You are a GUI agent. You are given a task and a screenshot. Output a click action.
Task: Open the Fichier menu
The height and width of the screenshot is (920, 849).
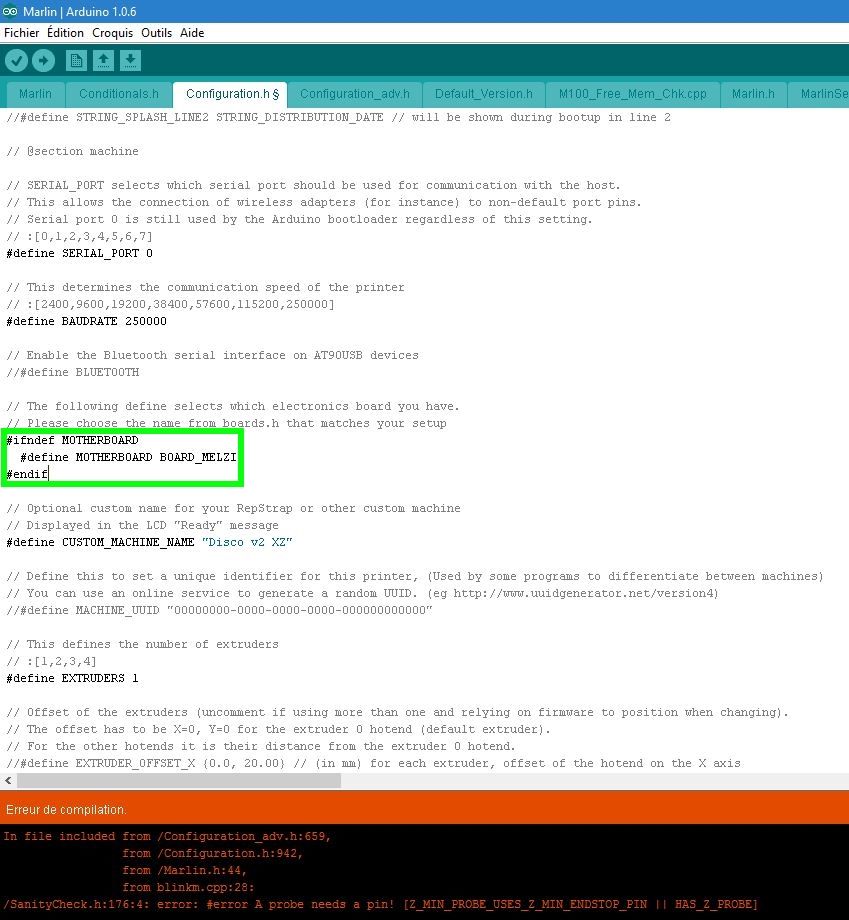22,33
